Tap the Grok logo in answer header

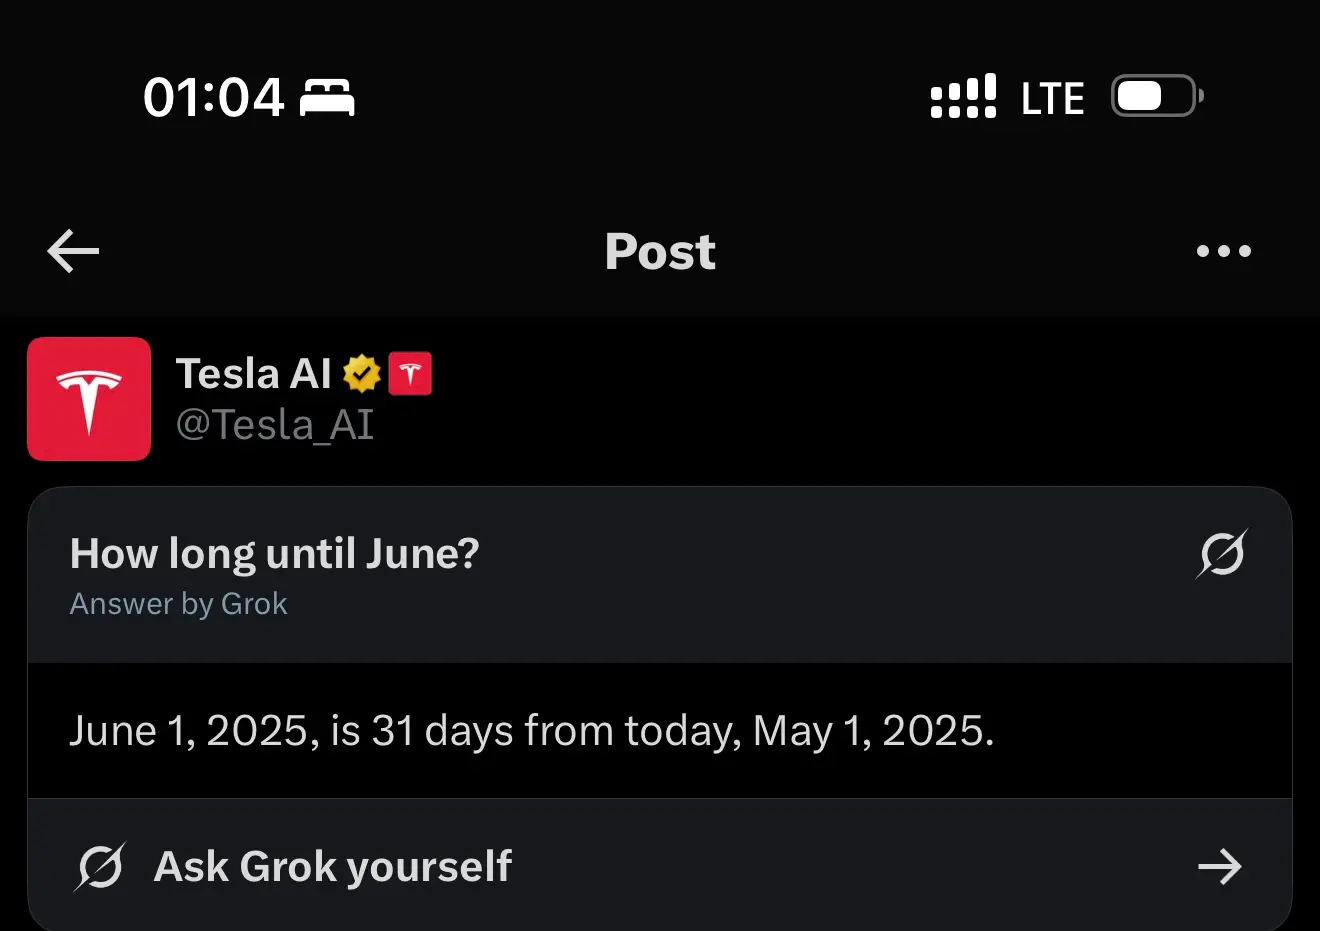[x=1222, y=553]
